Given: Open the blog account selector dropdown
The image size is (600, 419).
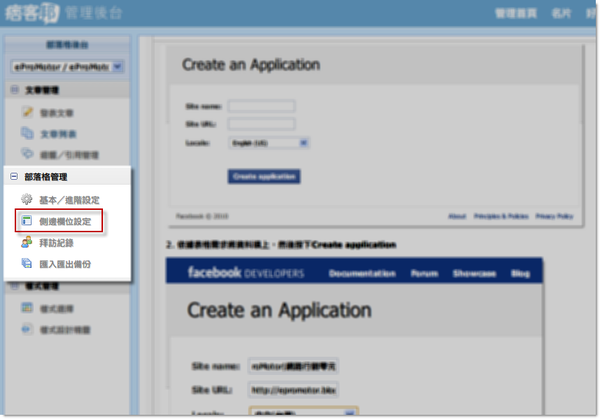Looking at the screenshot, I should pyautogui.click(x=67, y=67).
